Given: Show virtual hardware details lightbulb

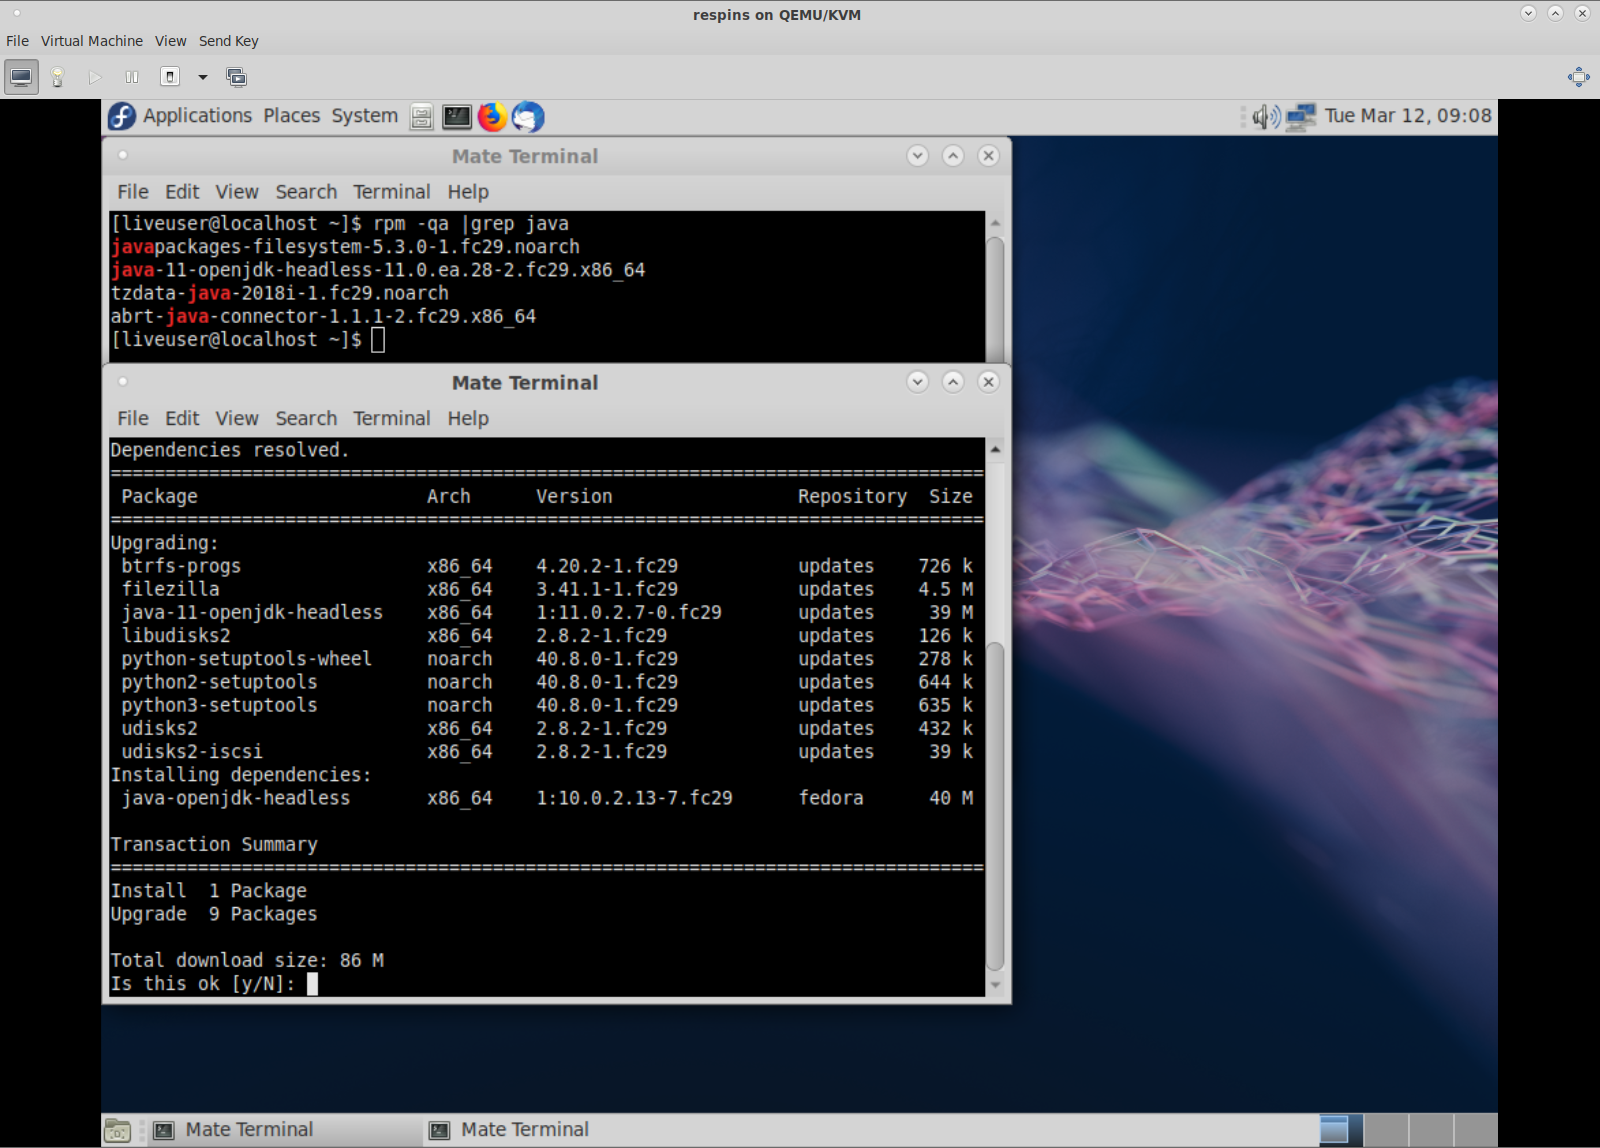Looking at the screenshot, I should pyautogui.click(x=57, y=77).
